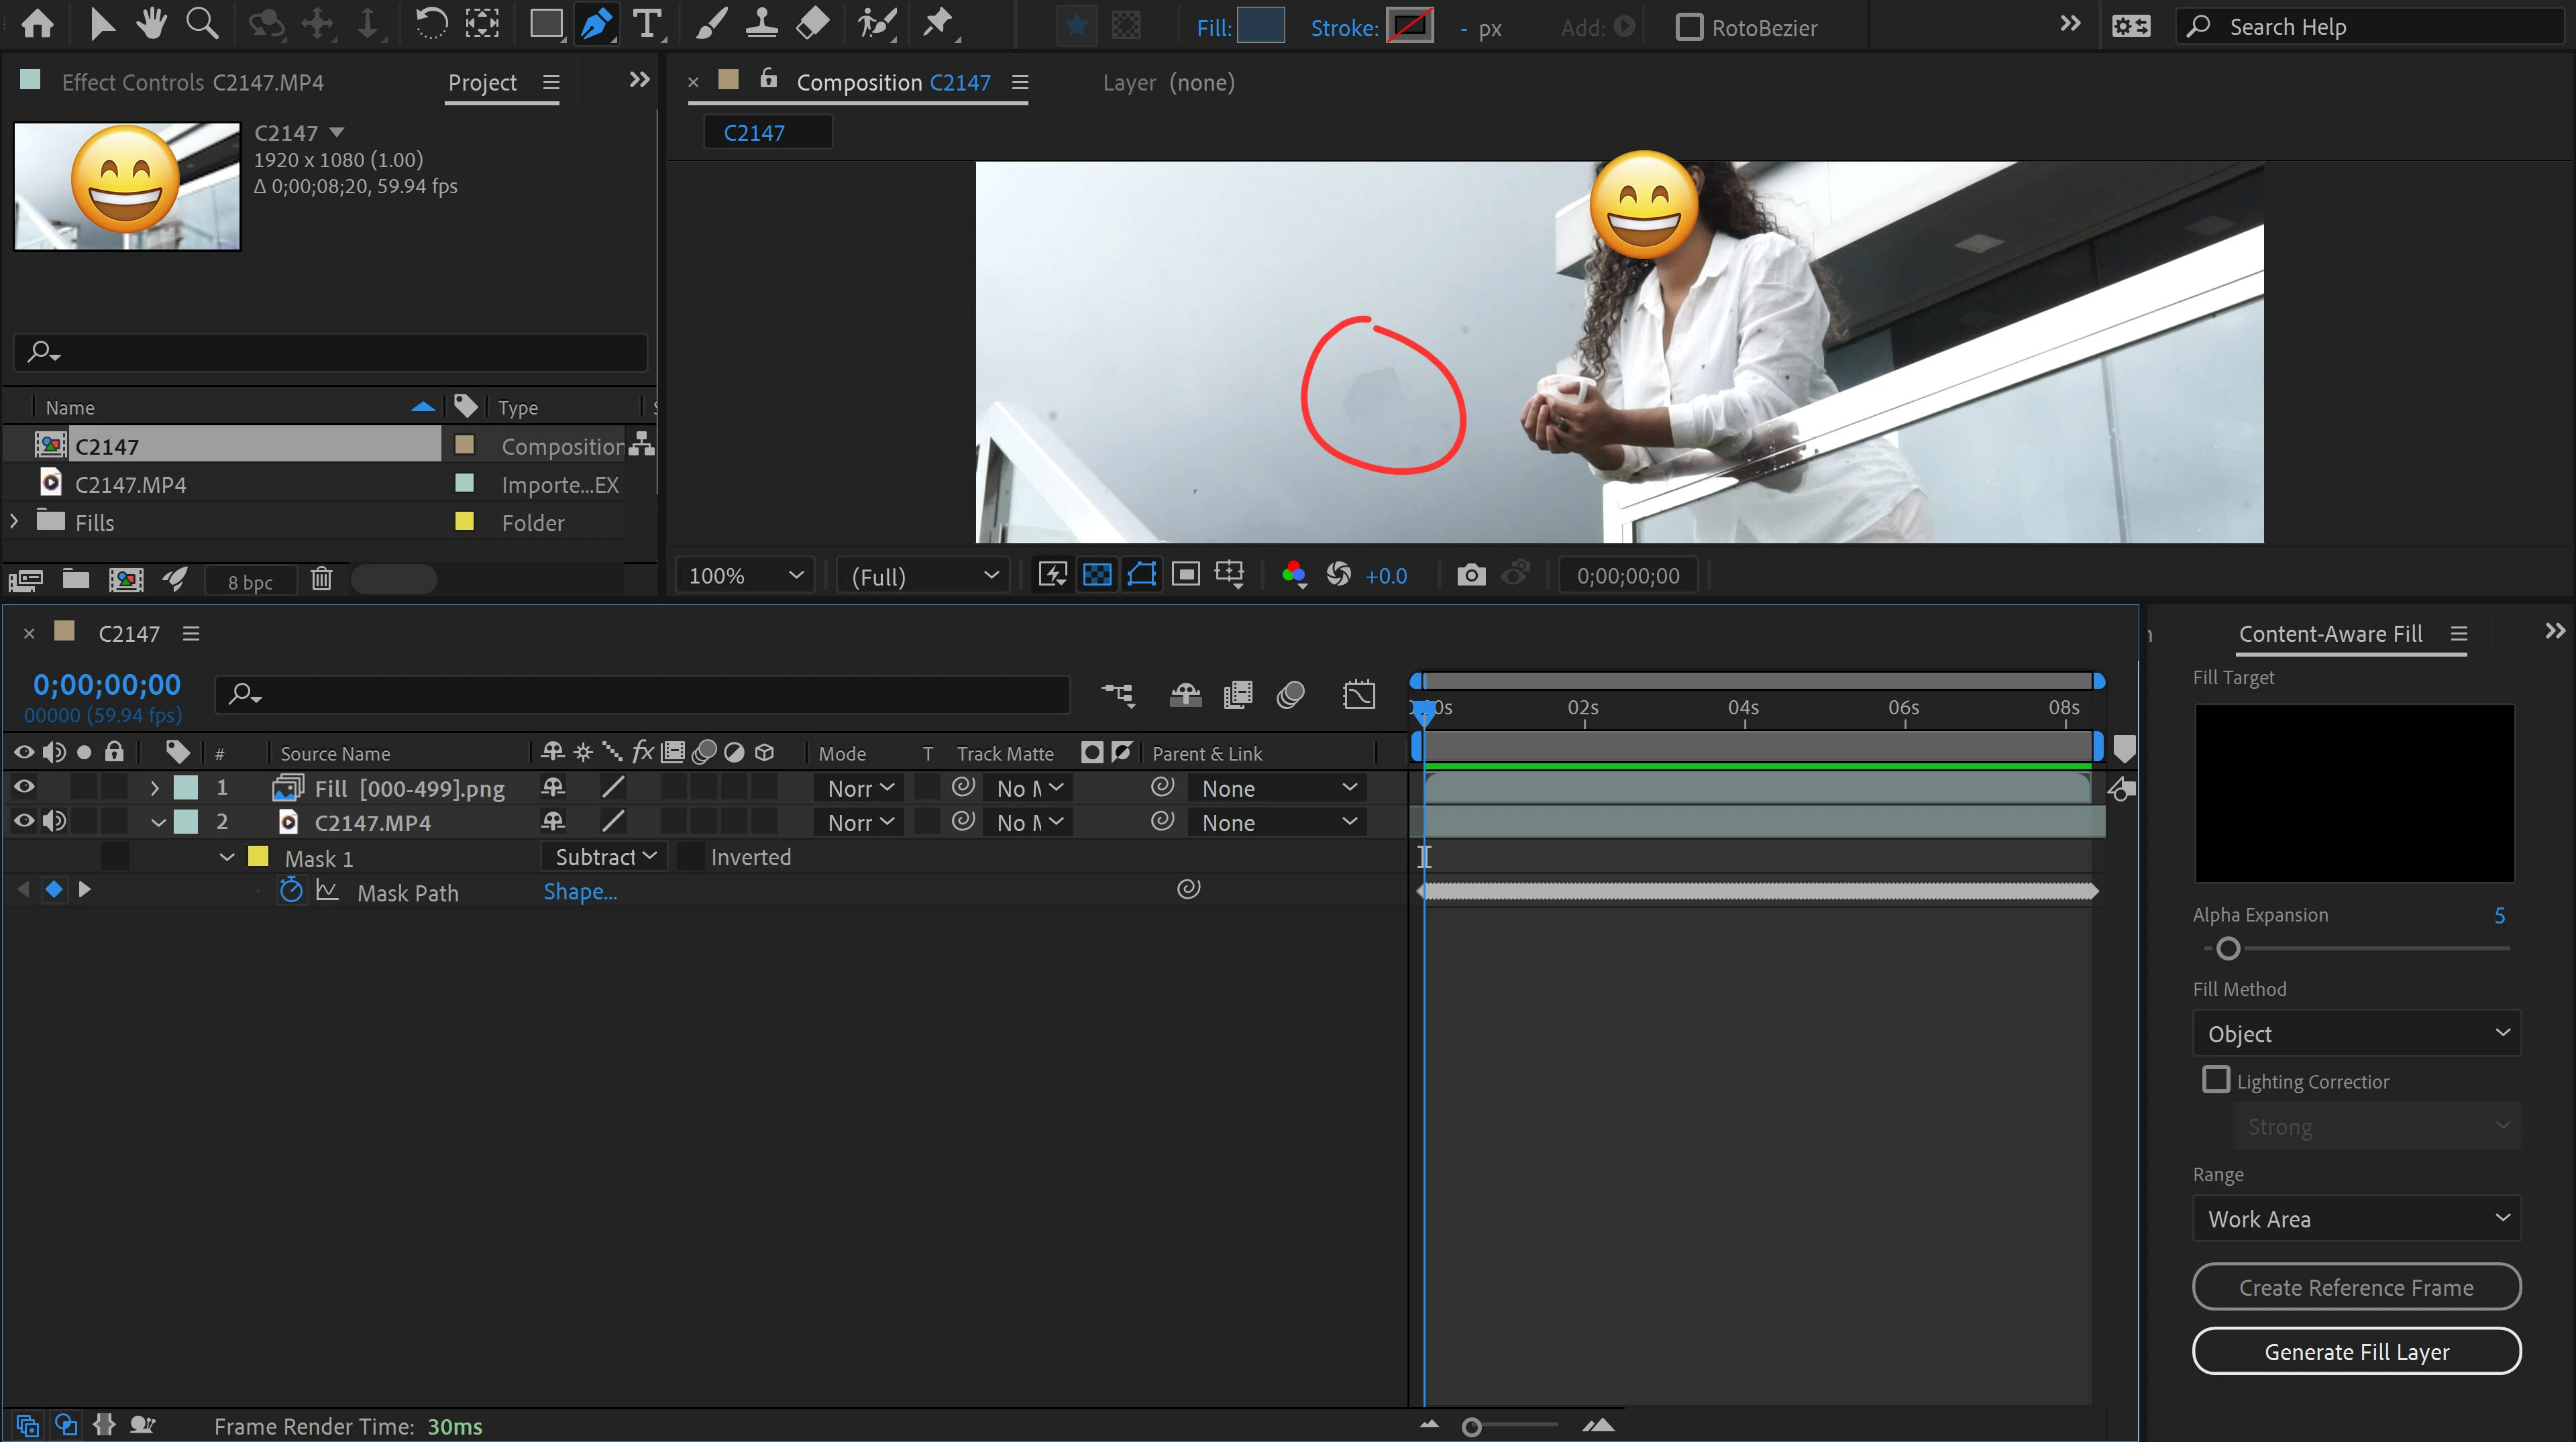Select the Clone Stamp tool
The width and height of the screenshot is (2576, 1442).
(x=761, y=24)
